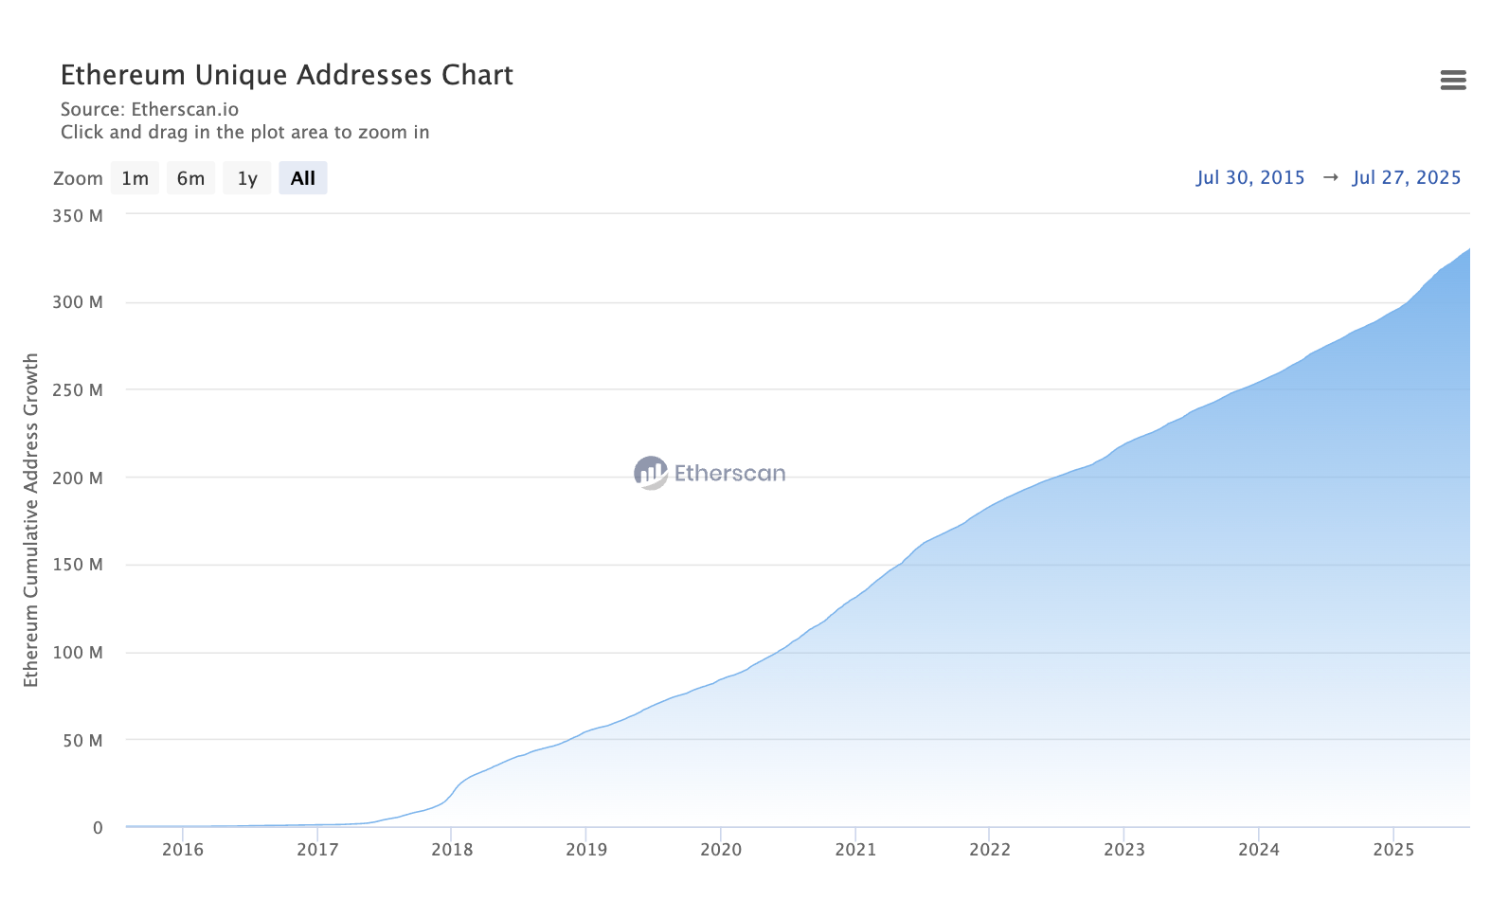Edit the end date Jul 27, 2025
Image resolution: width=1502 pixels, height=900 pixels.
coord(1406,178)
